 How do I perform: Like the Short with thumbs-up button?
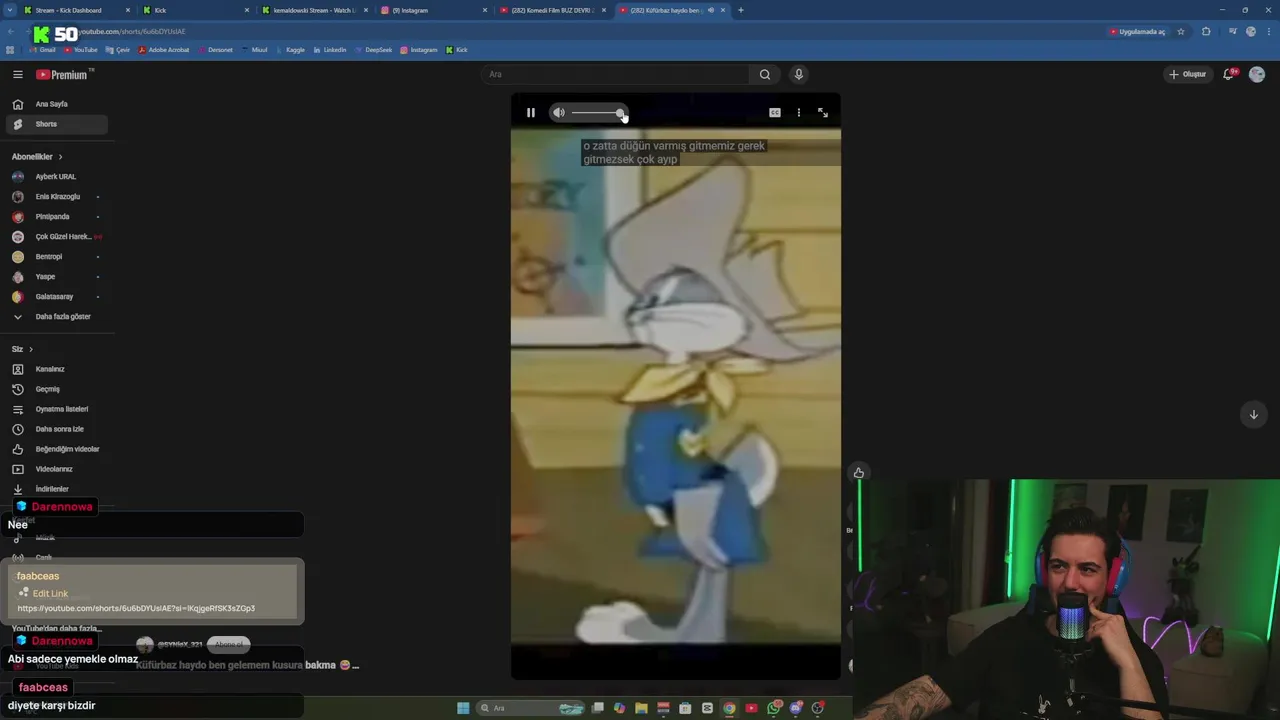tap(859, 472)
